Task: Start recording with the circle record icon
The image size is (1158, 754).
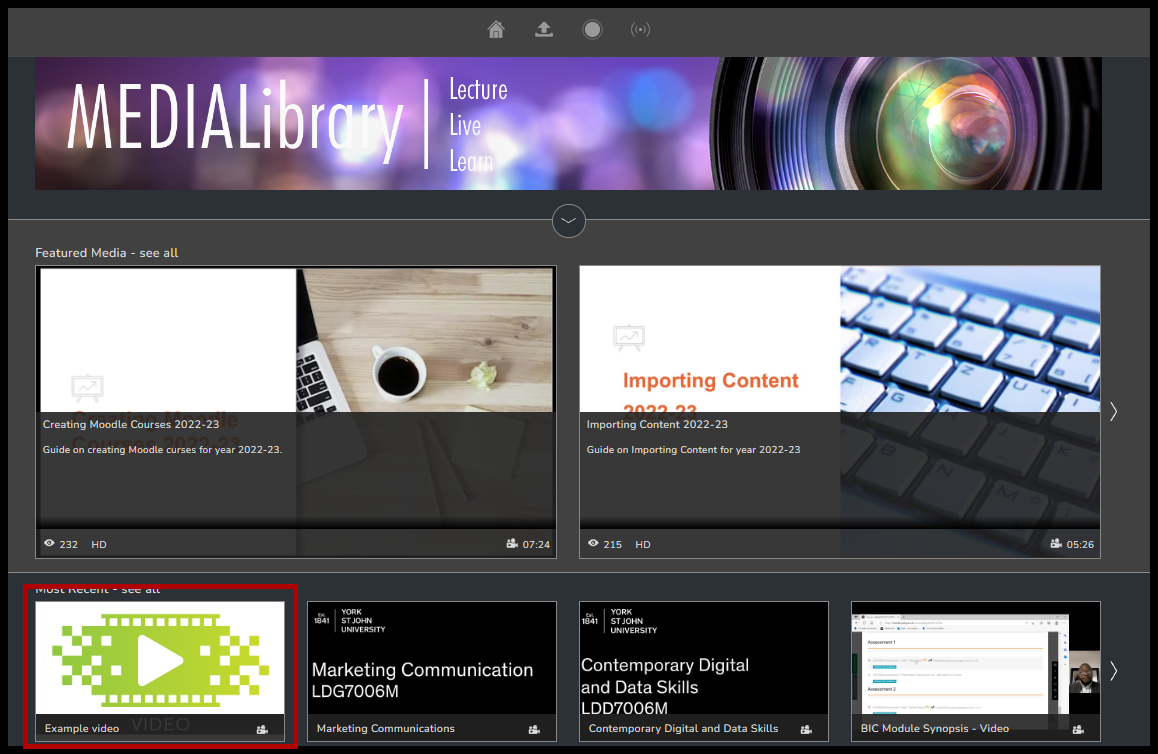Action: pyautogui.click(x=592, y=30)
